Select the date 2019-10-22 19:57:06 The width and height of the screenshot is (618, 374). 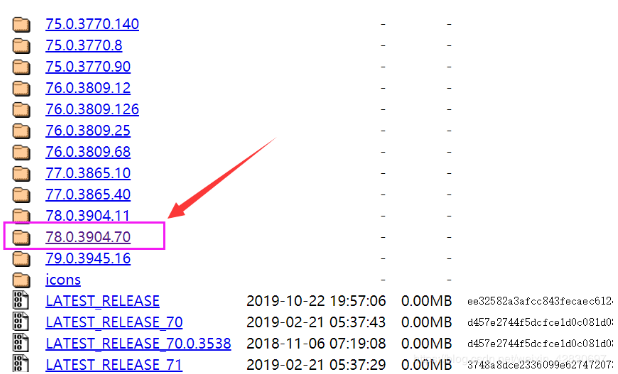coord(316,301)
